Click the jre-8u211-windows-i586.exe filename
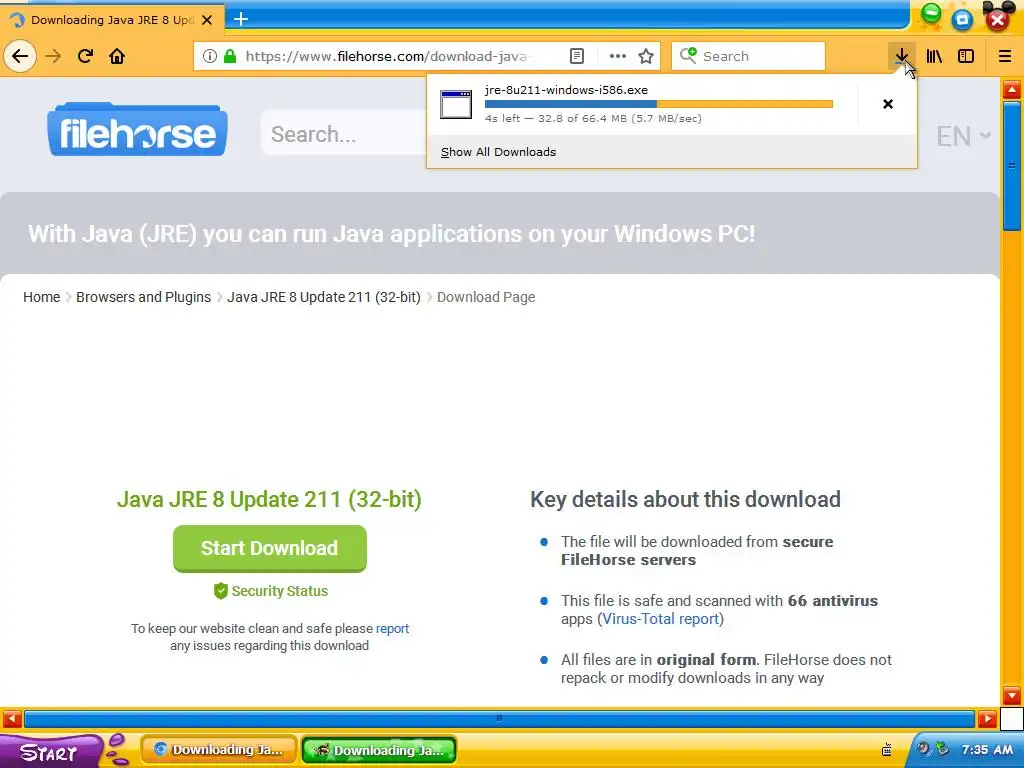This screenshot has width=1024, height=768. [566, 90]
